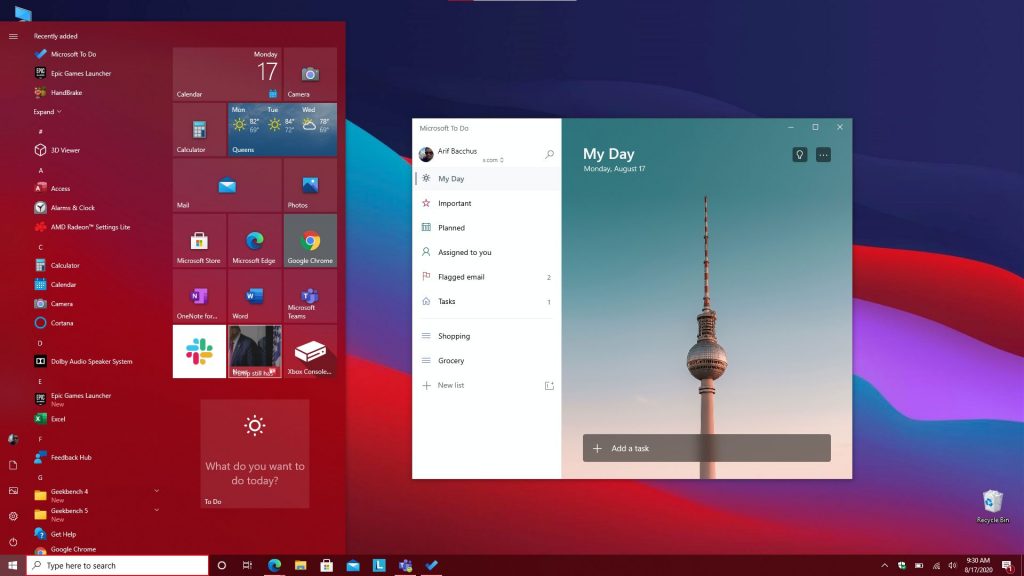Viewport: 1024px width, 576px height.
Task: Show hidden system tray icons
Action: tap(884, 566)
